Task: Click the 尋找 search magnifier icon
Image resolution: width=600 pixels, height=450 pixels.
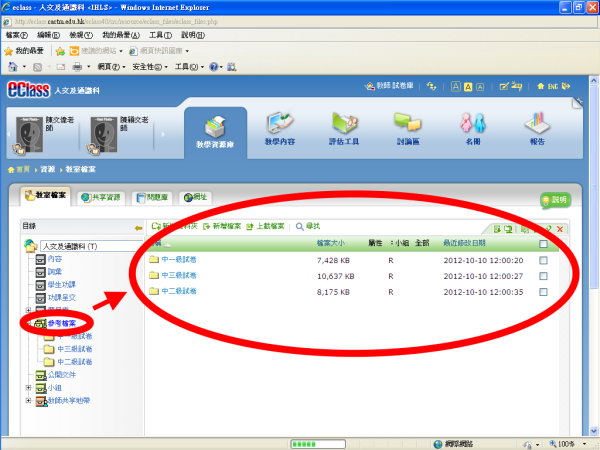Action: (300, 227)
